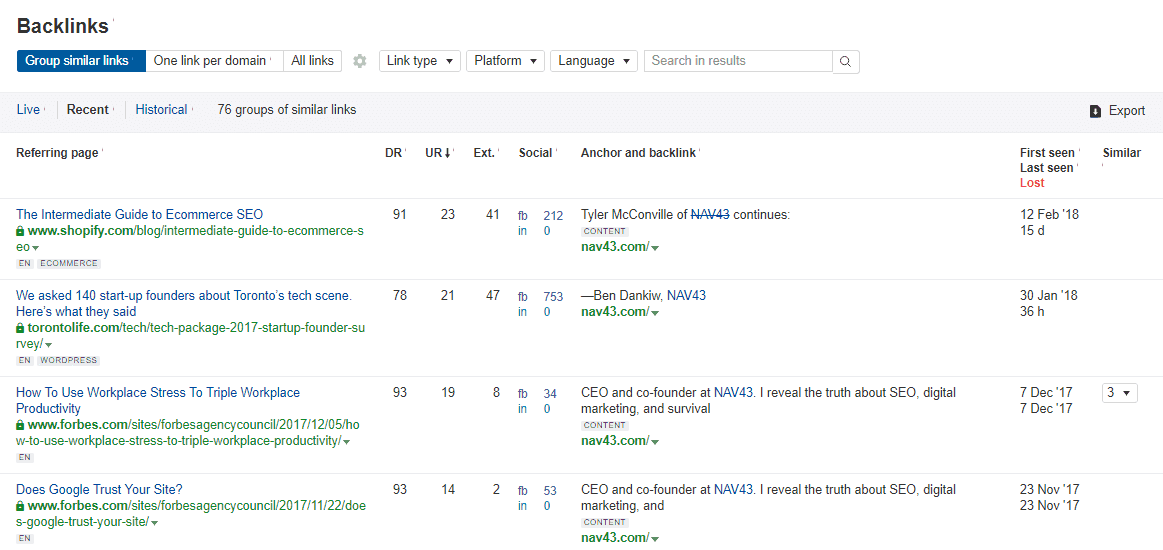Switch to the Recent tab

pos(88,110)
